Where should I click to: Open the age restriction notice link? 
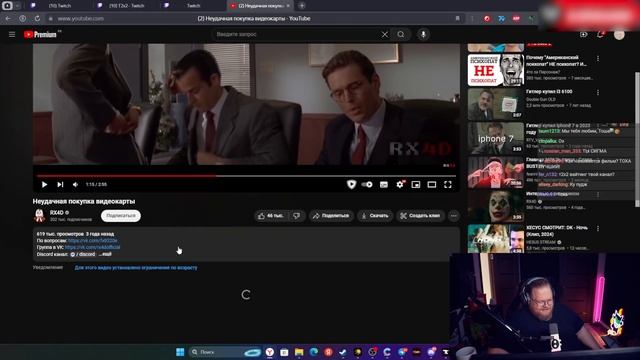[136, 267]
